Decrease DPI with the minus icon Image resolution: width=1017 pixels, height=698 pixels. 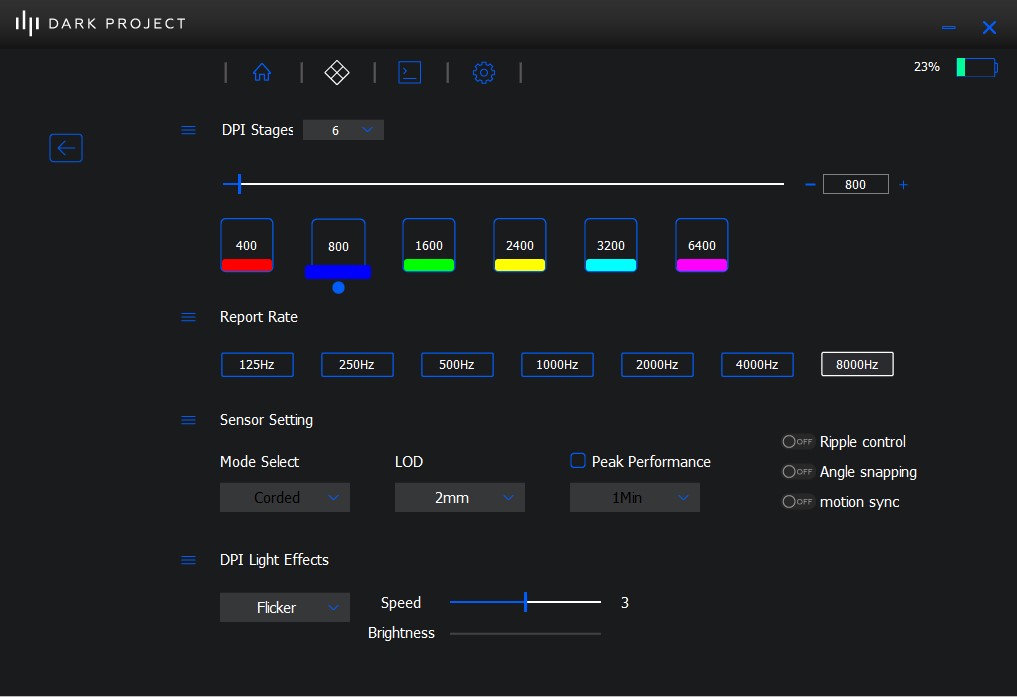(x=810, y=185)
